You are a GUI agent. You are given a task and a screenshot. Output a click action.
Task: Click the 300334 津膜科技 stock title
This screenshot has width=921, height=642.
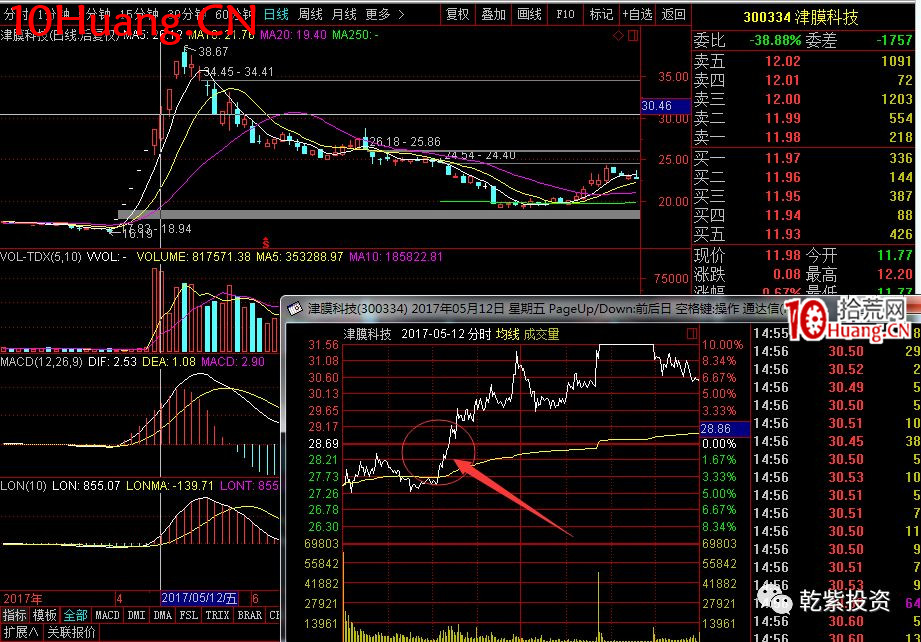click(801, 17)
